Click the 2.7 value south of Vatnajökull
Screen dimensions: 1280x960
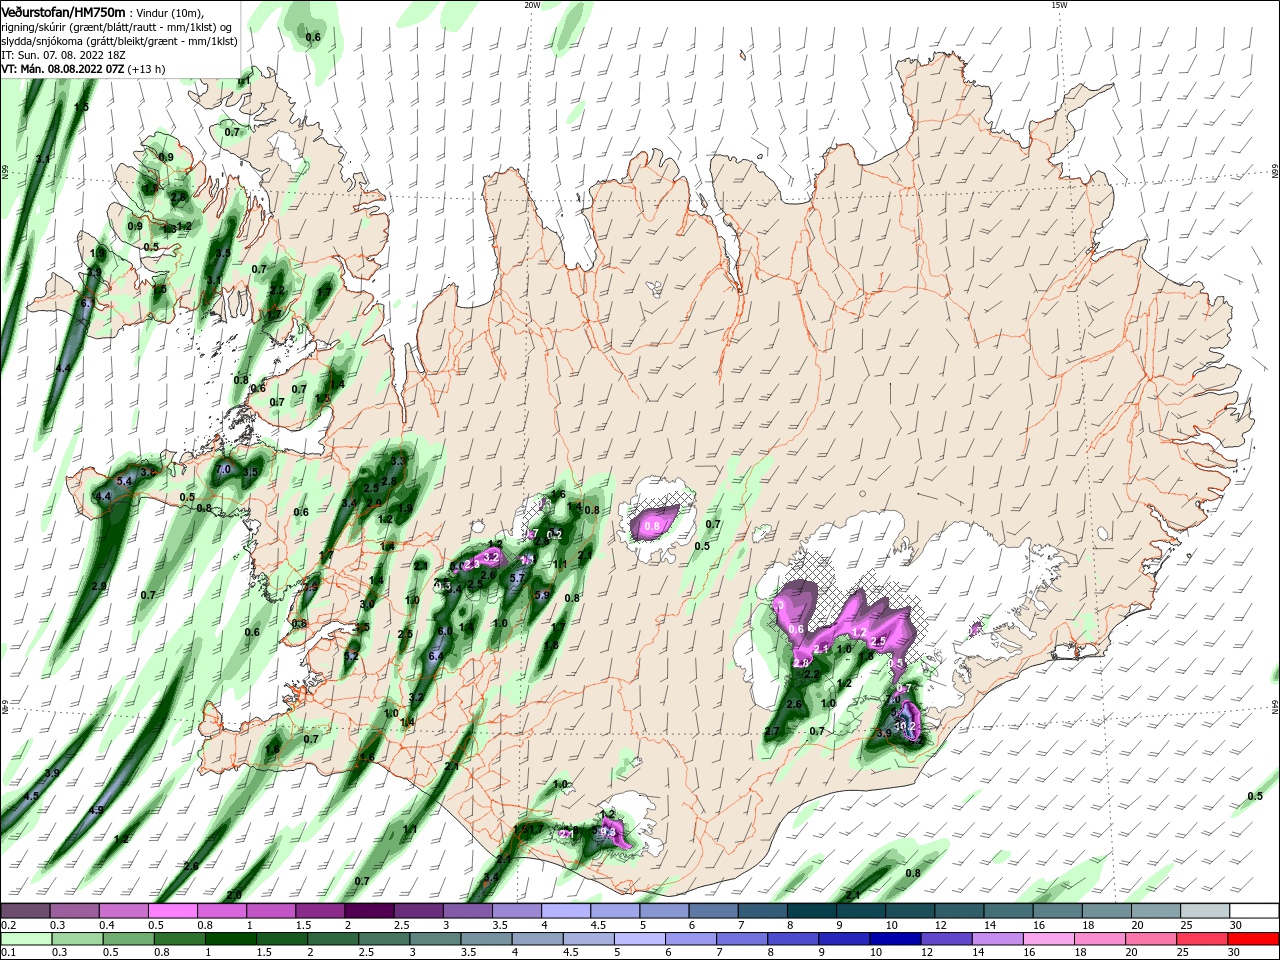772,732
